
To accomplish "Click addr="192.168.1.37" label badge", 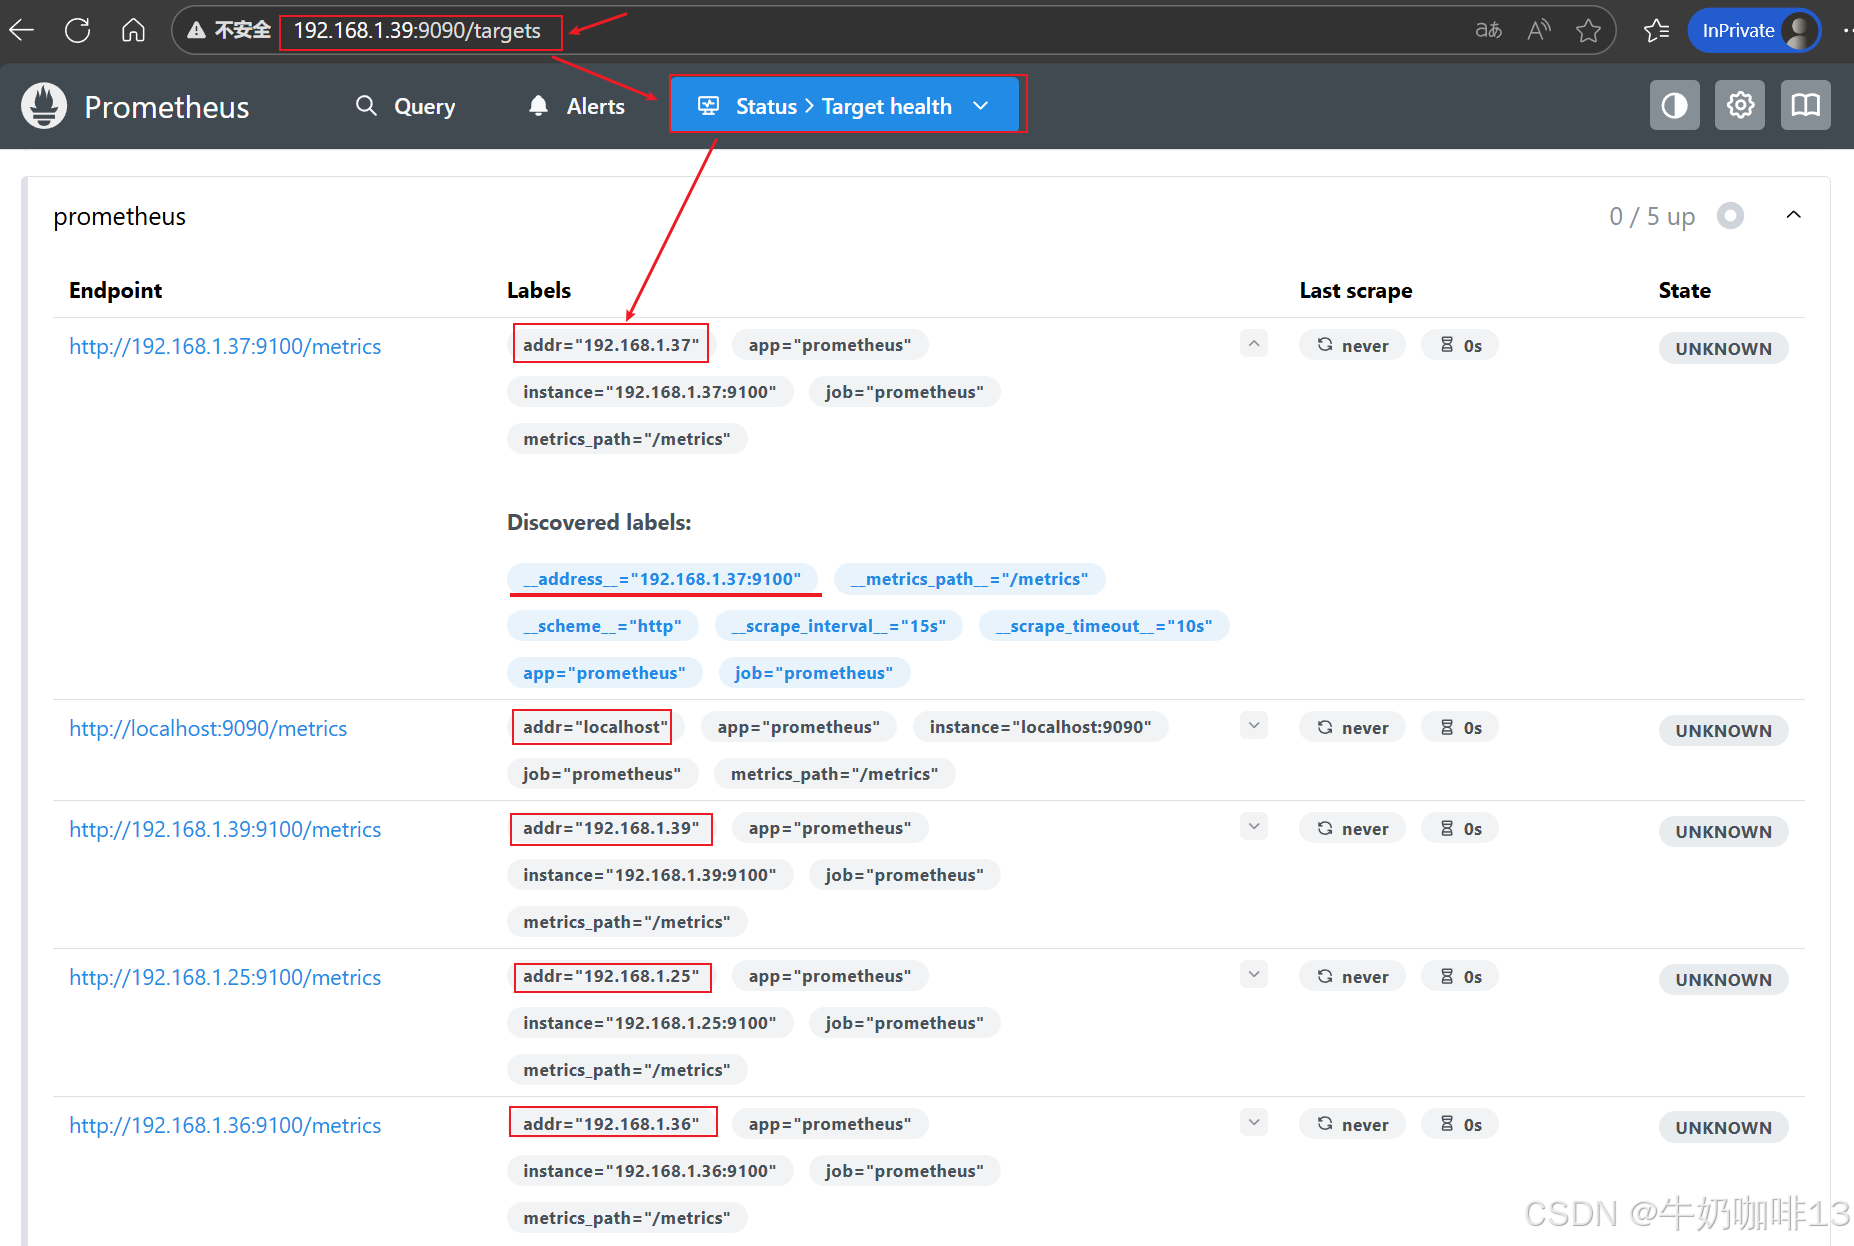I will 611,345.
